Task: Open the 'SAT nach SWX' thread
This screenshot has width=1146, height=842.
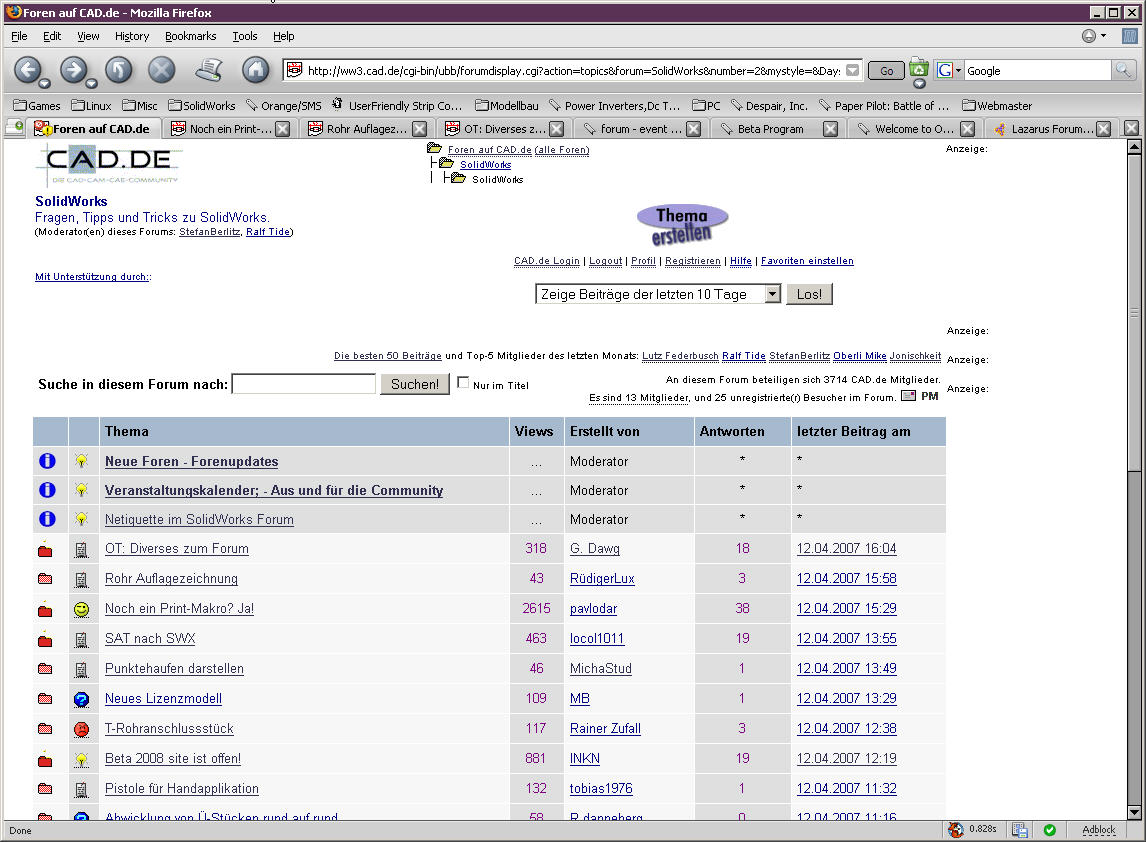Action: click(x=150, y=638)
